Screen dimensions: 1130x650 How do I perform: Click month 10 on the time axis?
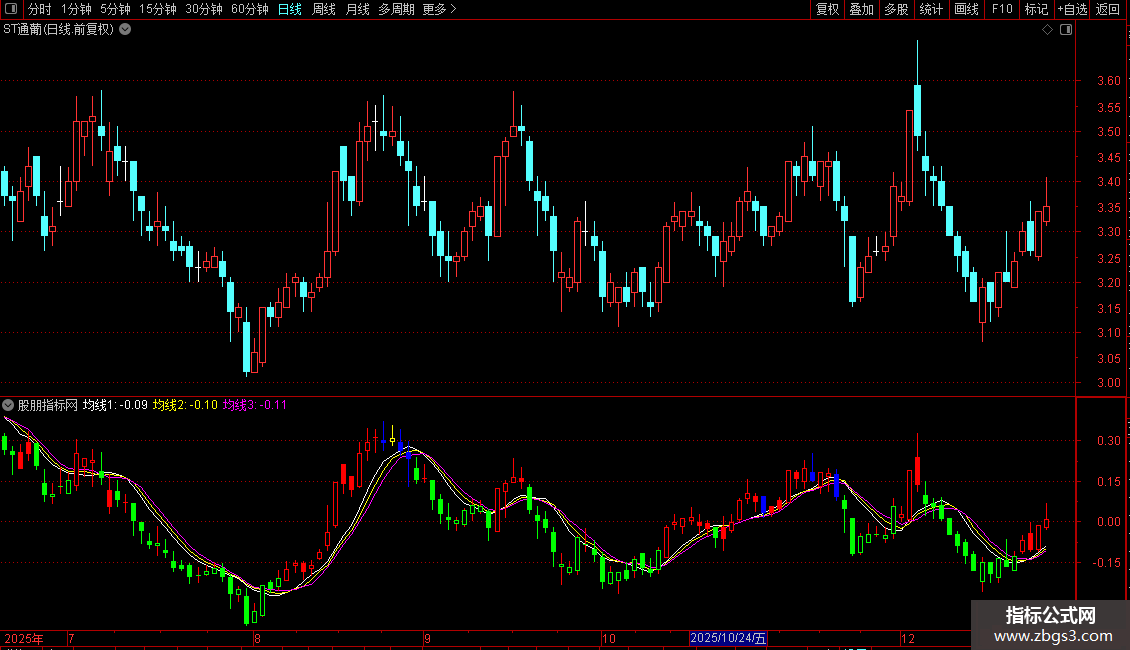609,638
